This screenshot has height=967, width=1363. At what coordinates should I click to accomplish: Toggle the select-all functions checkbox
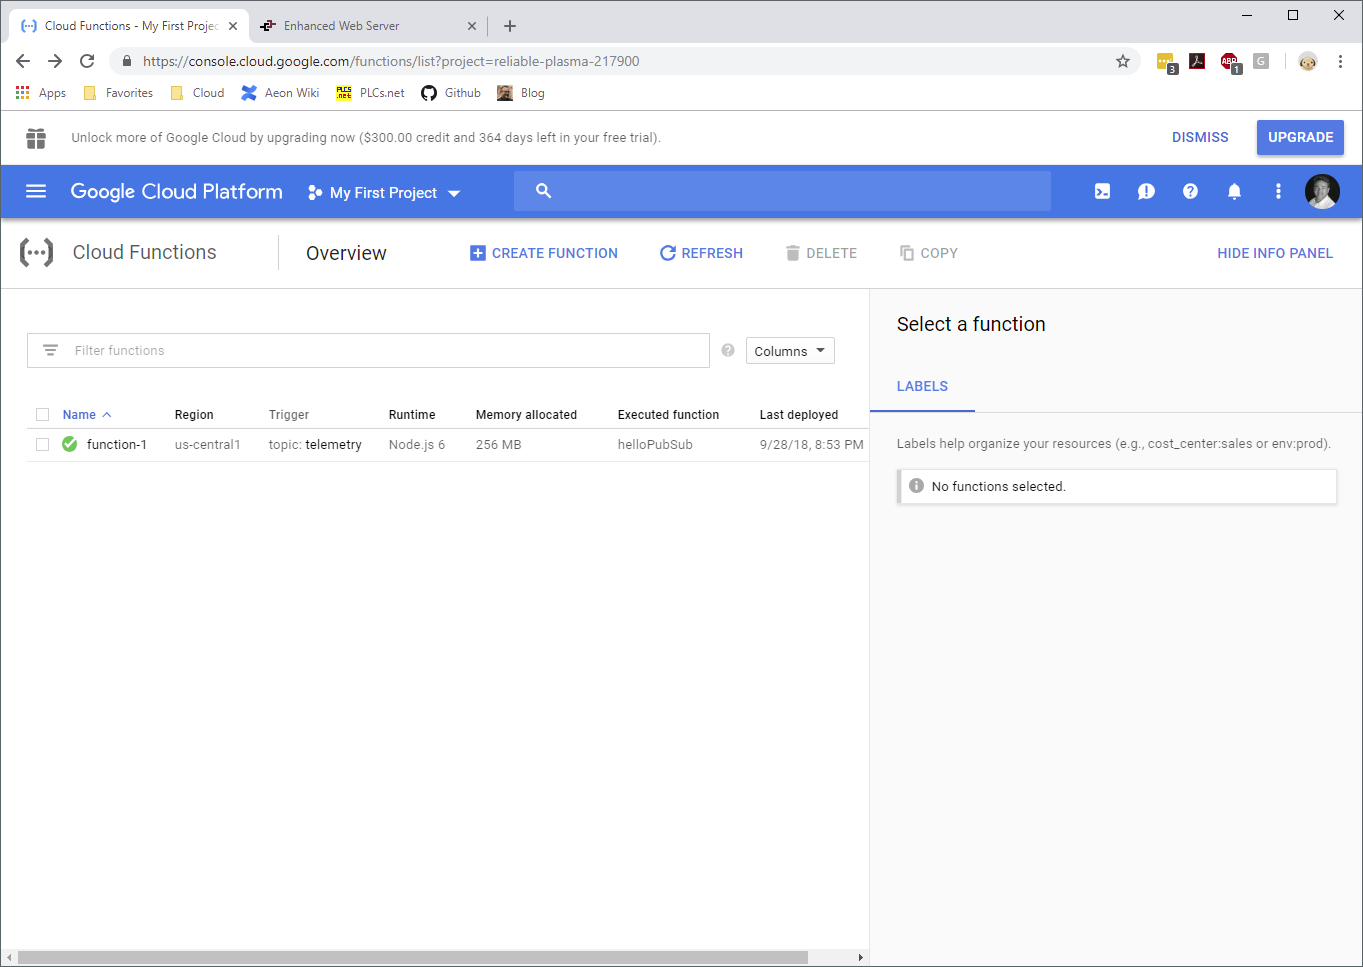click(42, 414)
